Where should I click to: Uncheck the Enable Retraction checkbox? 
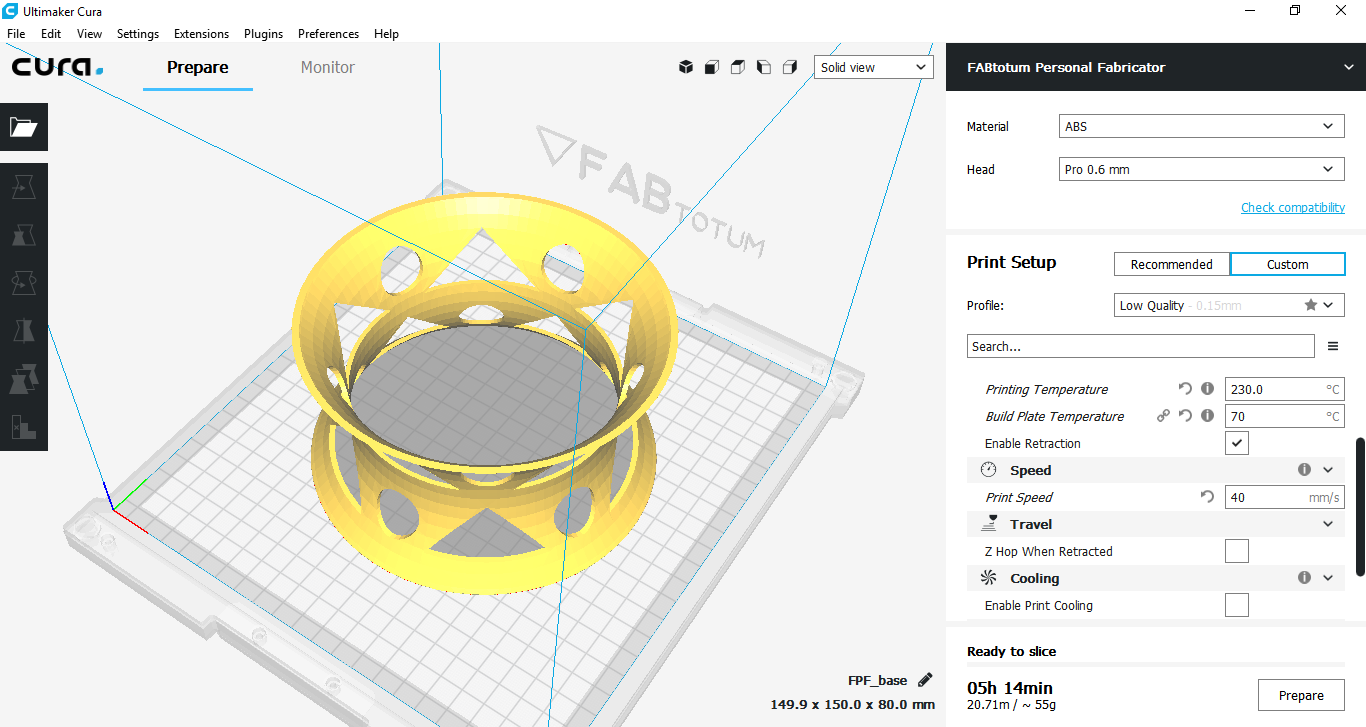coord(1237,443)
